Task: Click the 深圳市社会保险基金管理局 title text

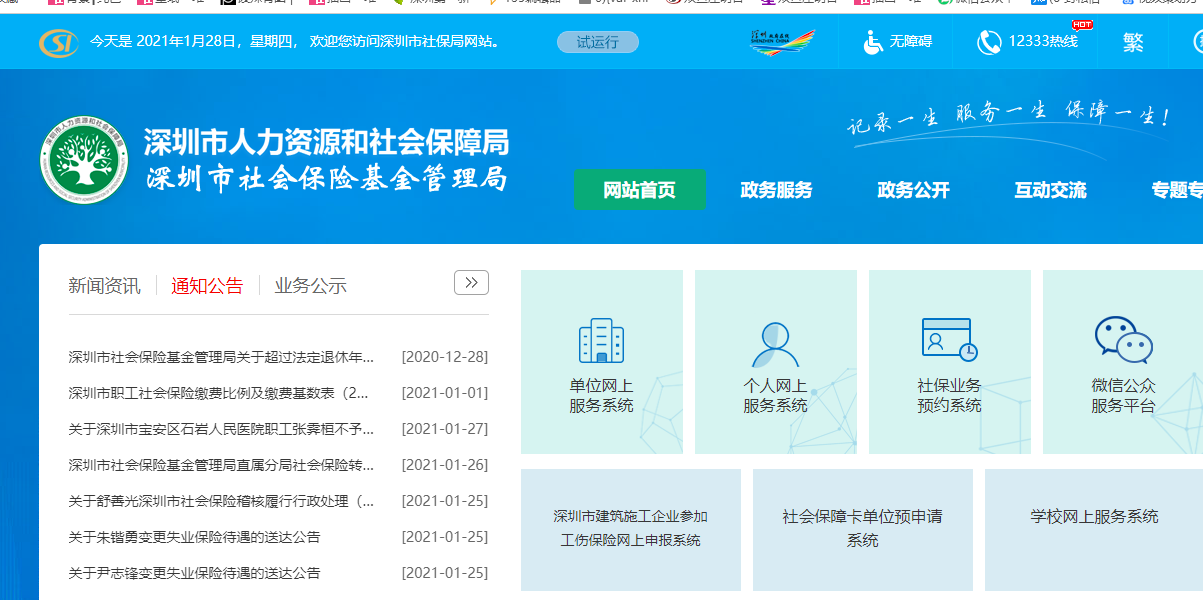Action: click(x=327, y=179)
